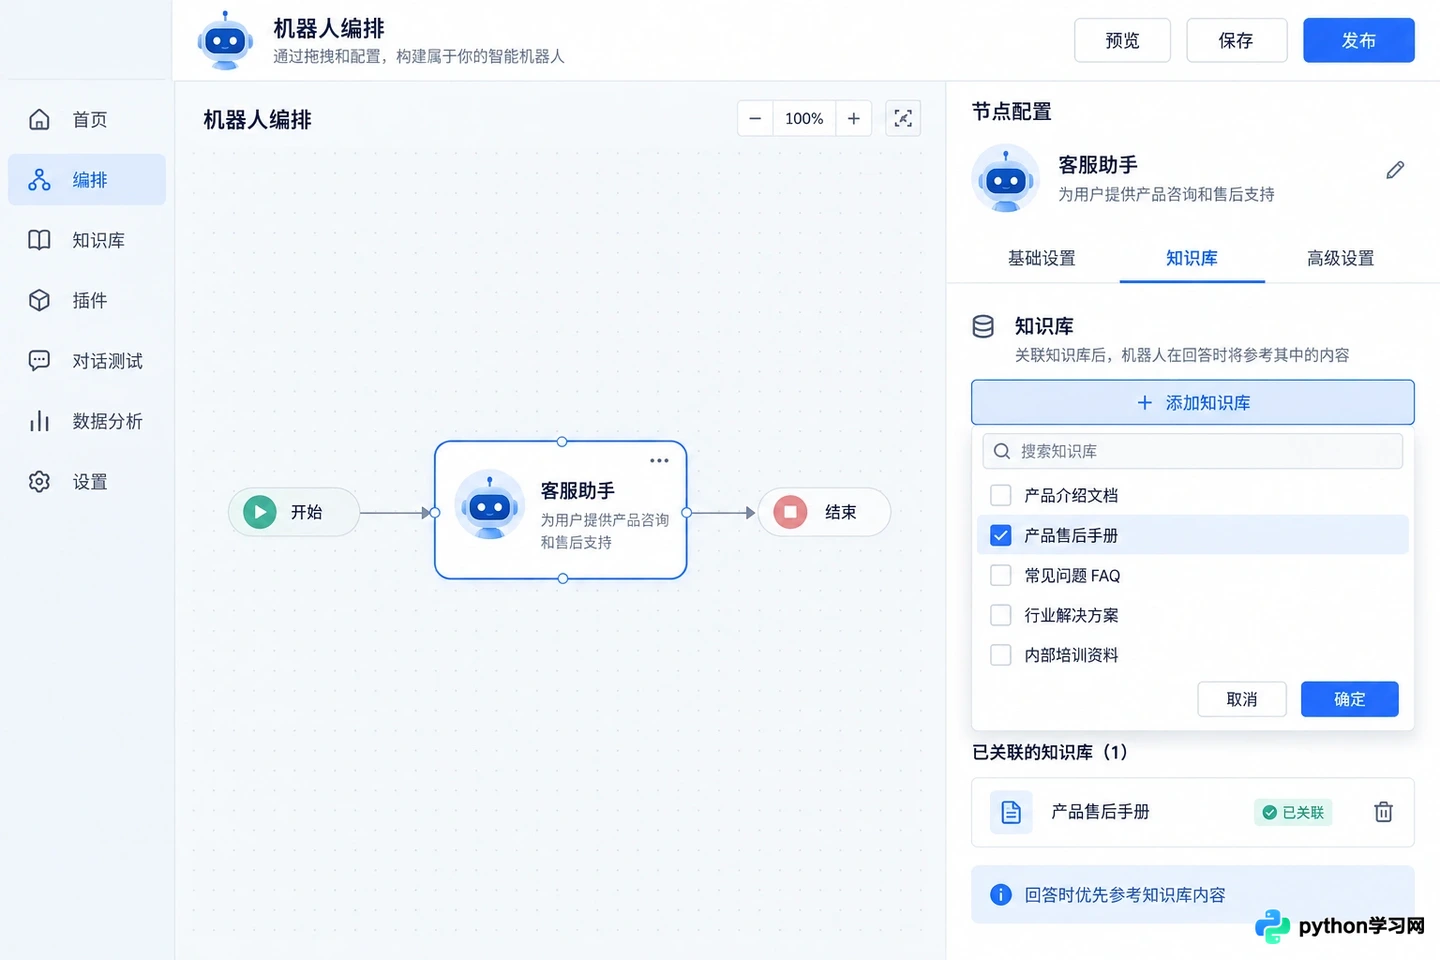Open 对话测试 chat test sidebar item

87,361
